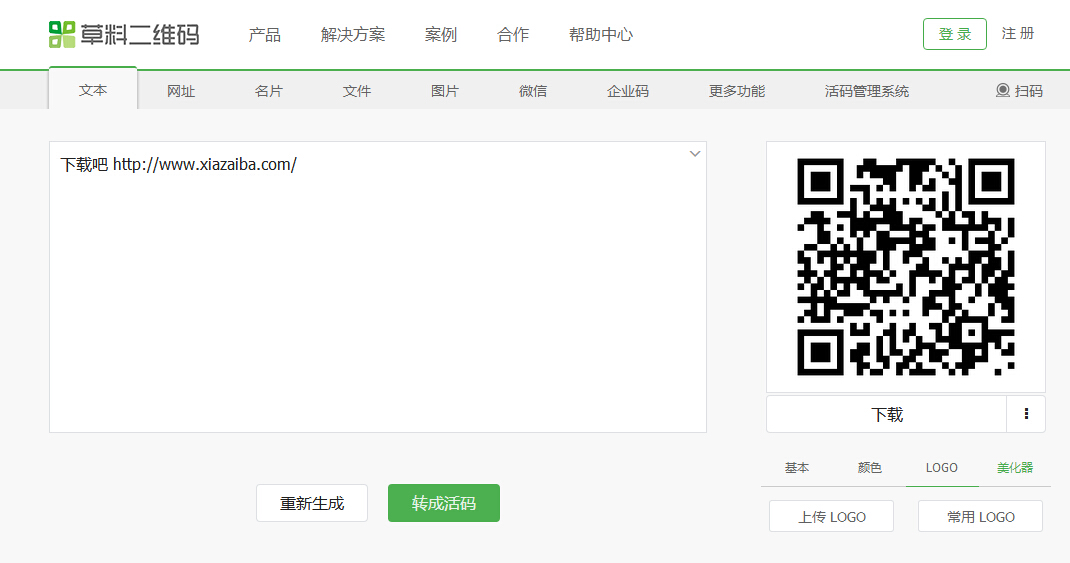
Task: Switch to the 图片 tab
Action: pyautogui.click(x=445, y=91)
